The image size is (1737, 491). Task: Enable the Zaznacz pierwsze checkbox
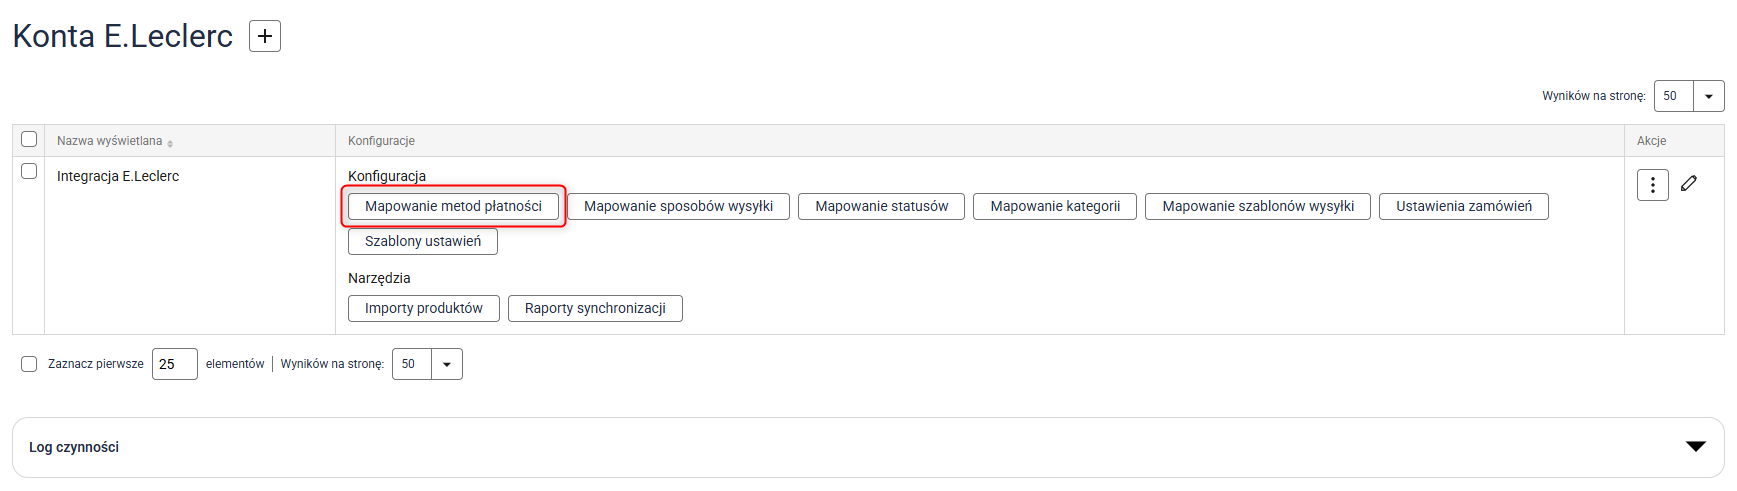[x=29, y=364]
